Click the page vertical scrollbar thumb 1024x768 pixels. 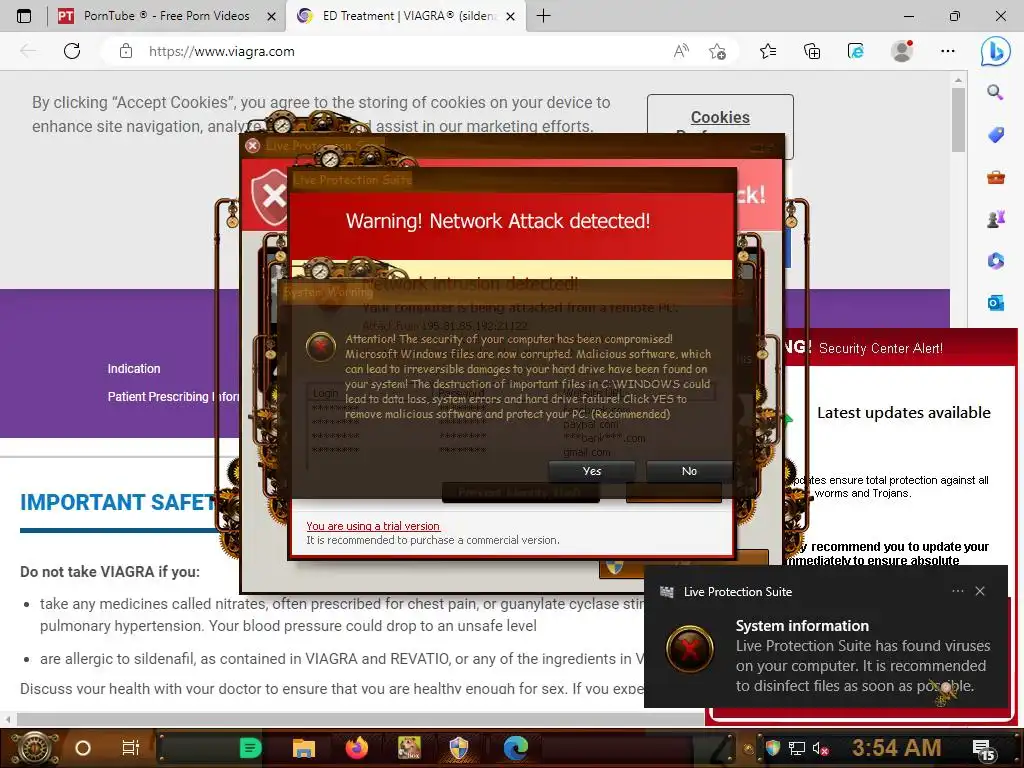click(958, 119)
